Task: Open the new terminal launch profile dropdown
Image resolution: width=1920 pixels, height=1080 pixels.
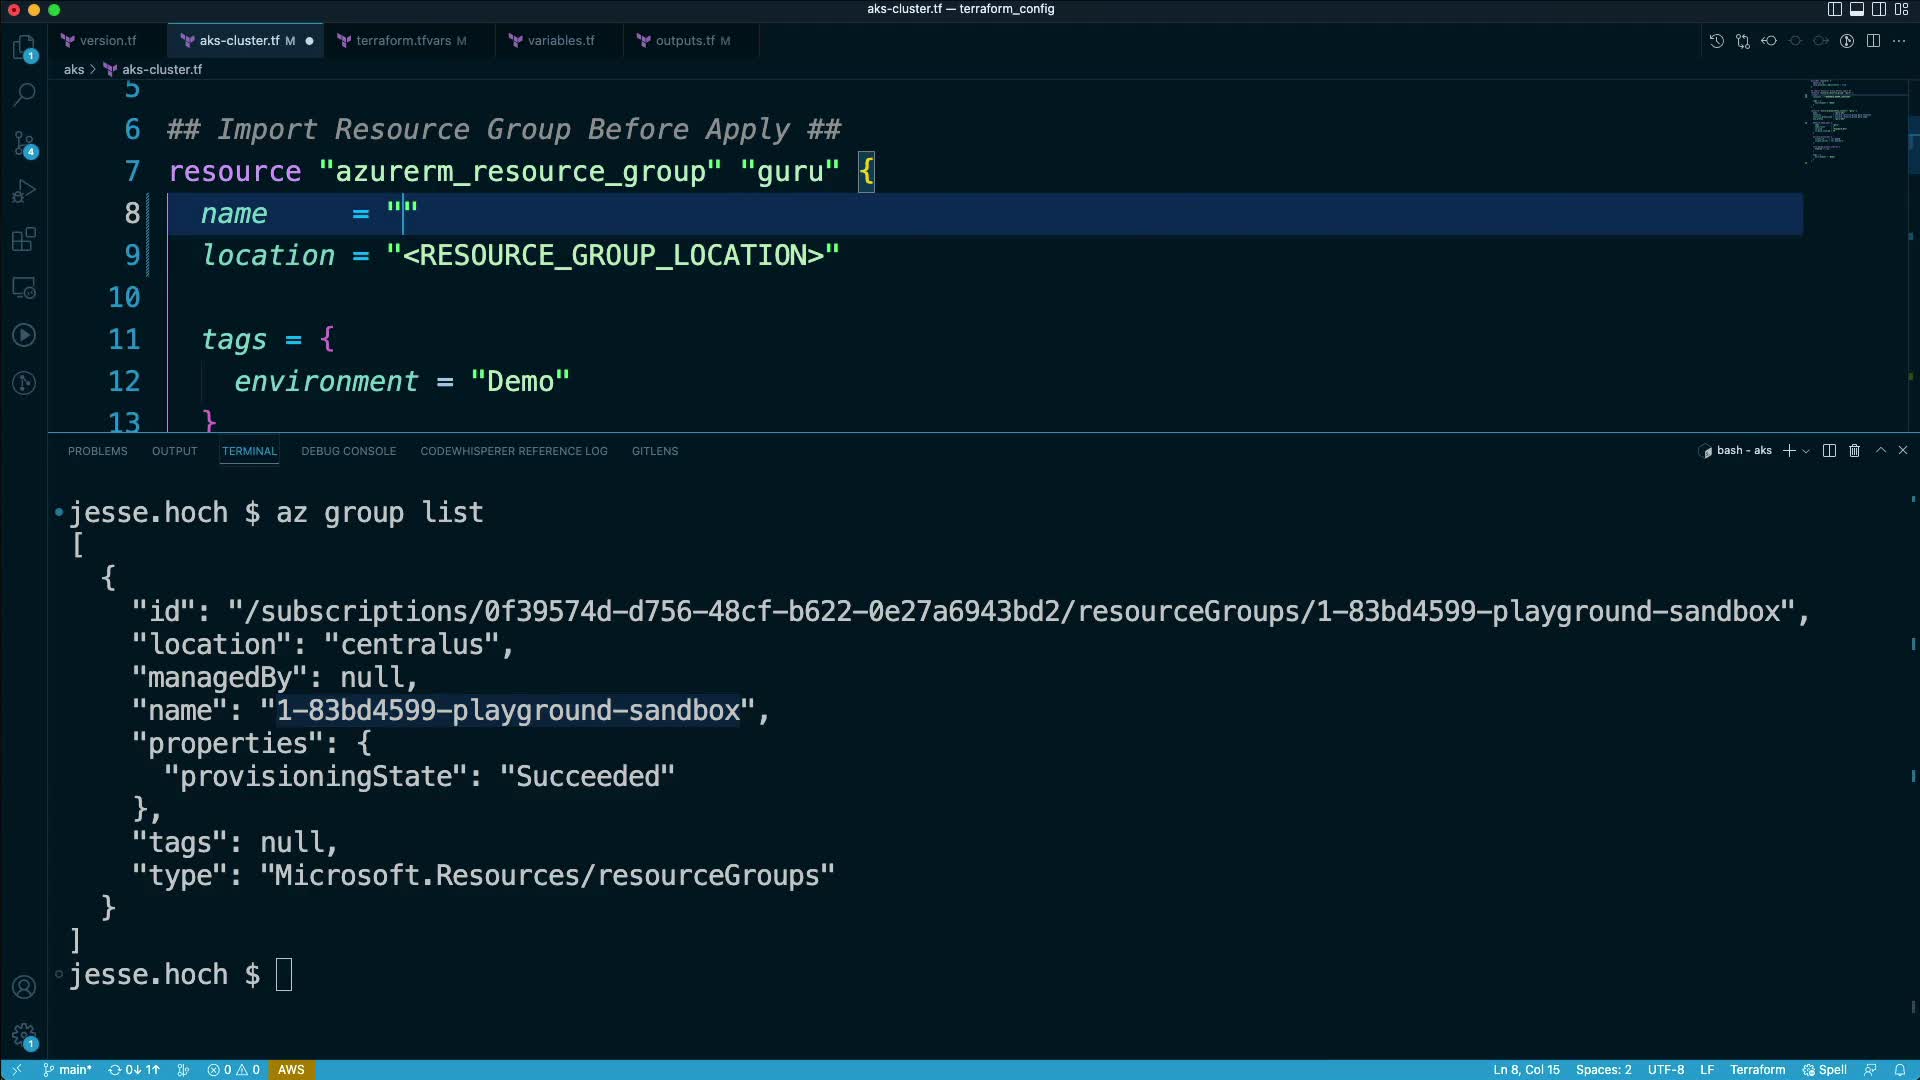Action: click(1806, 451)
